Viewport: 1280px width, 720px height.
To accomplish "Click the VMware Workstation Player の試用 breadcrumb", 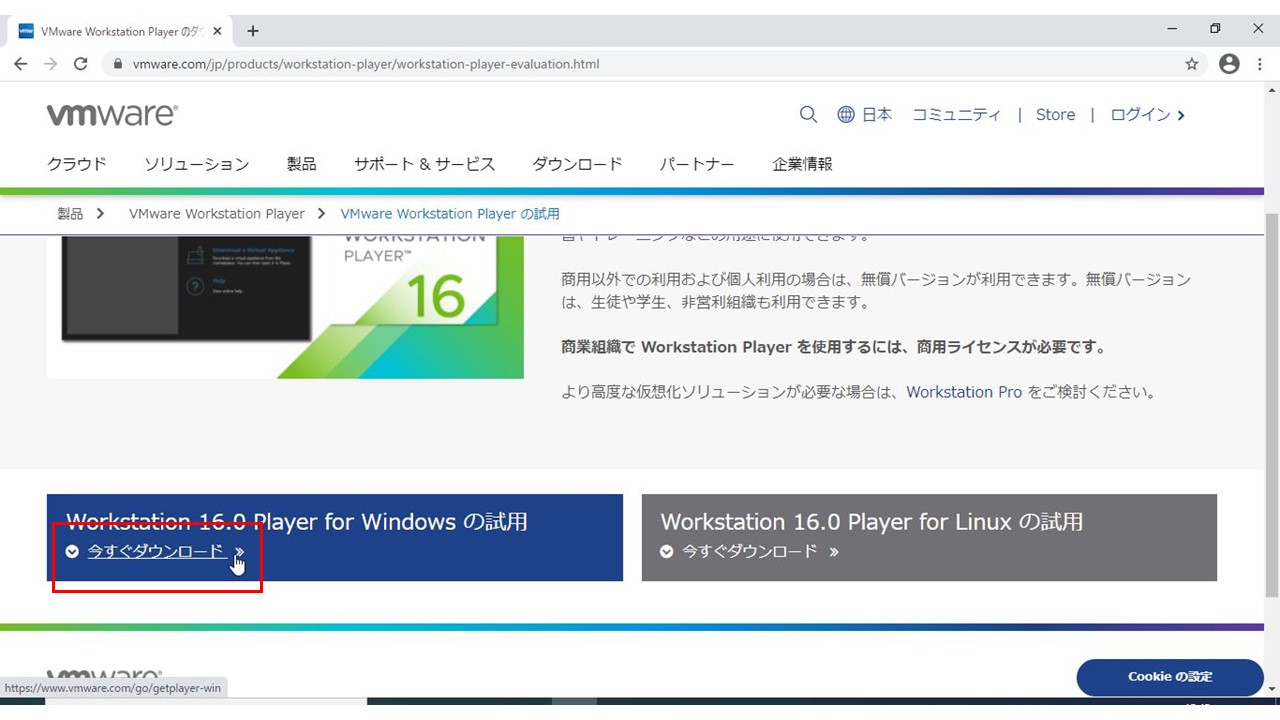I will pos(450,213).
